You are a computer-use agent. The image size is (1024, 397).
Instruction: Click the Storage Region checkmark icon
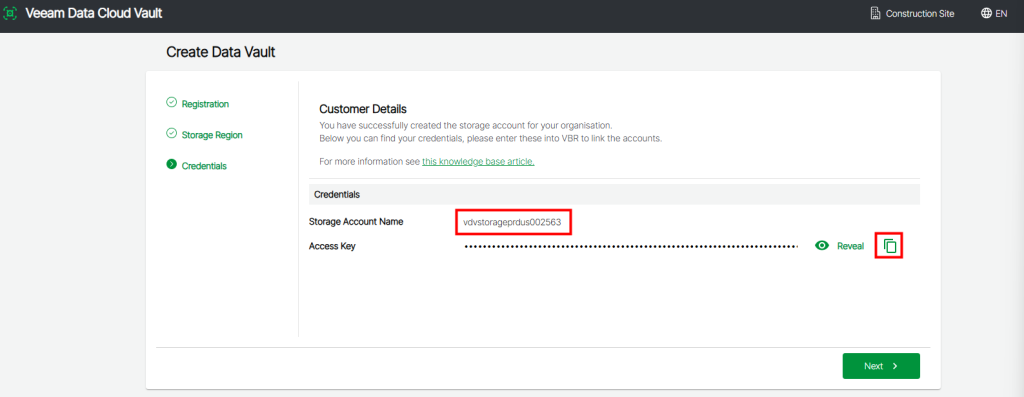171,133
